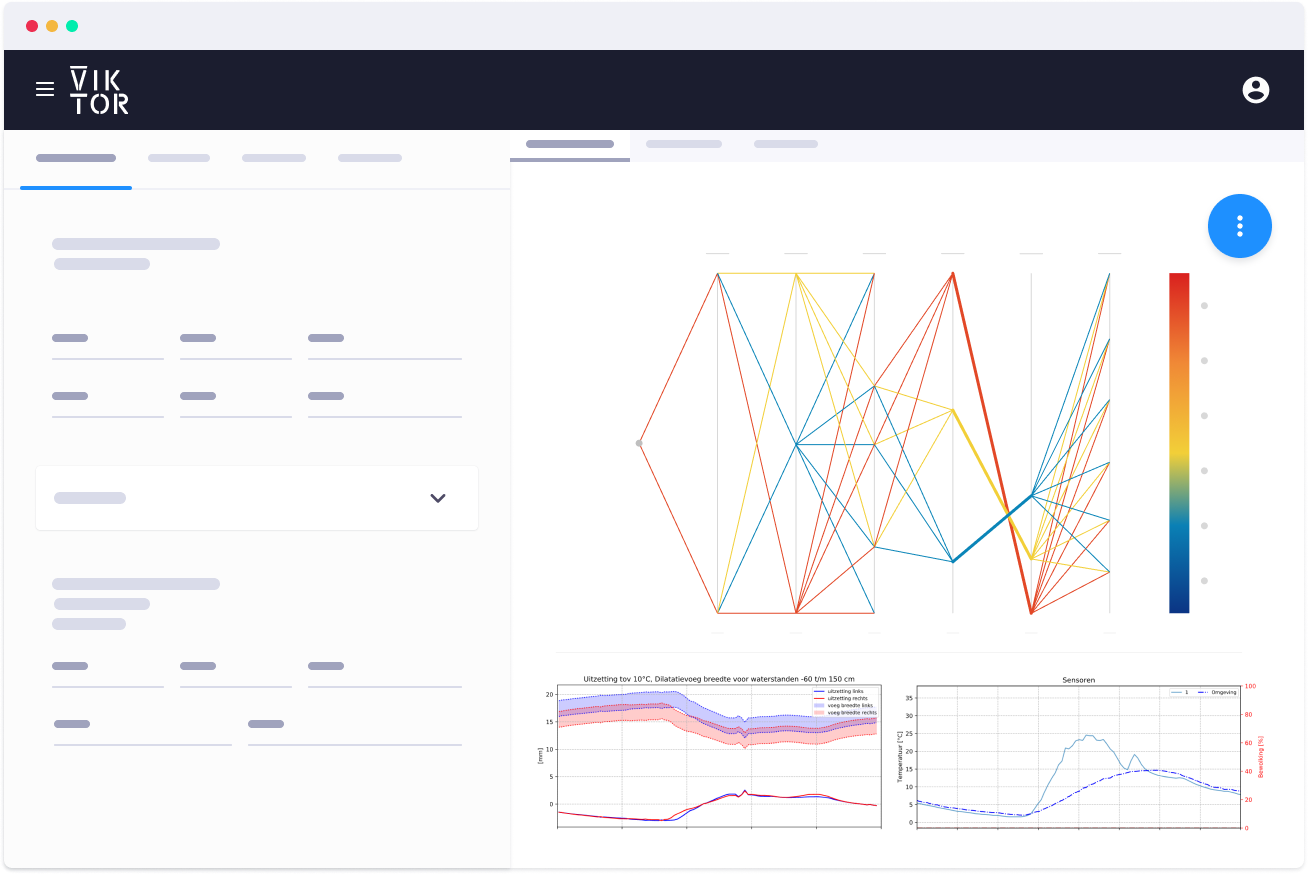Click the 'Sensoren' chart title
This screenshot has height=874, width=1308.
pyautogui.click(x=1078, y=680)
